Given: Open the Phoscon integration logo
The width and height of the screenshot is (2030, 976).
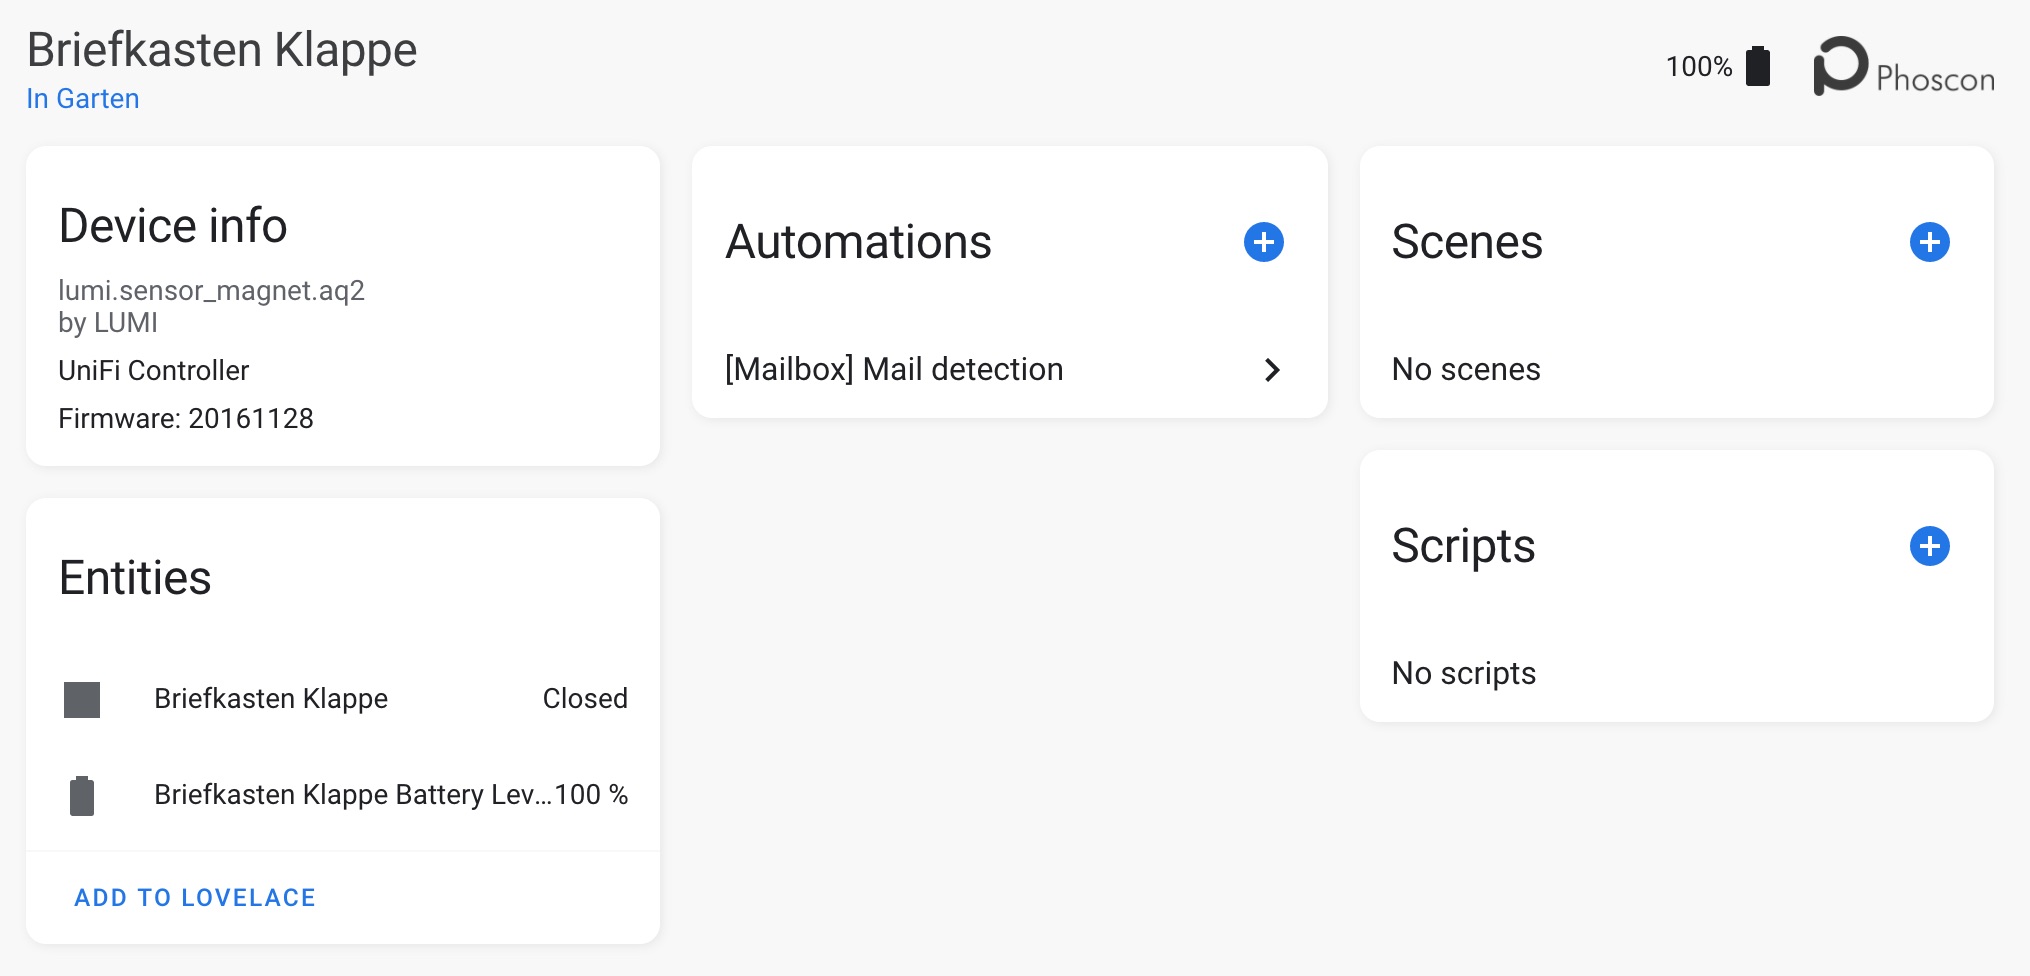Looking at the screenshot, I should (x=1839, y=65).
